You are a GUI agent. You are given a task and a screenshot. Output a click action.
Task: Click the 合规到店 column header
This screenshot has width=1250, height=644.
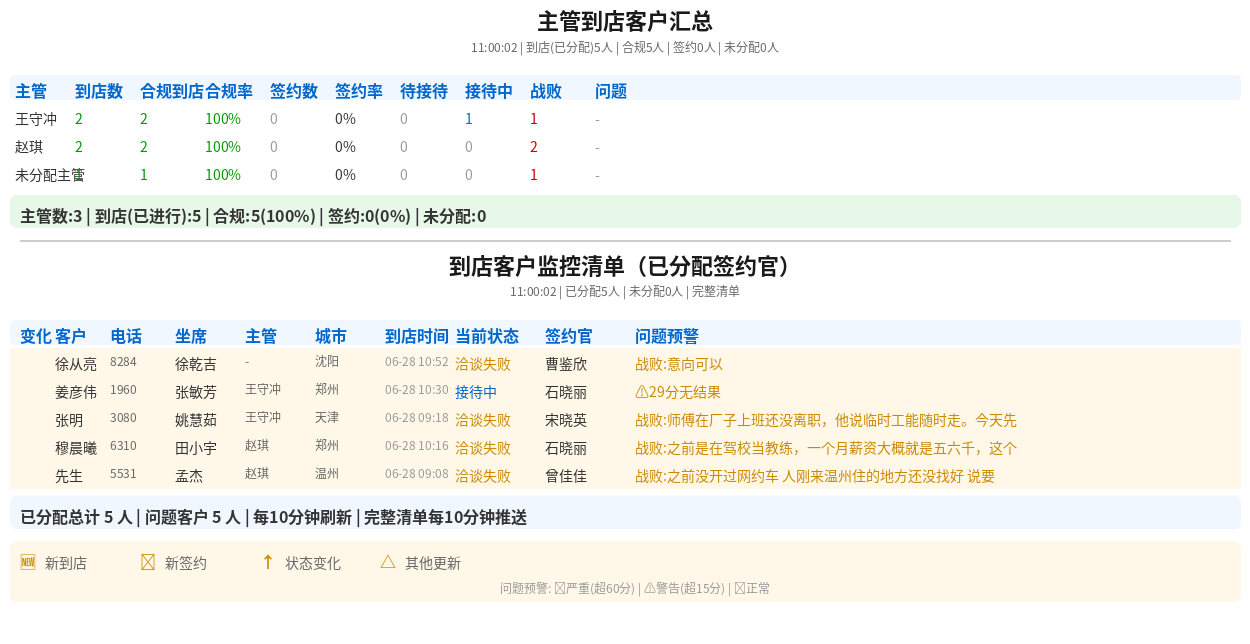tap(172, 91)
